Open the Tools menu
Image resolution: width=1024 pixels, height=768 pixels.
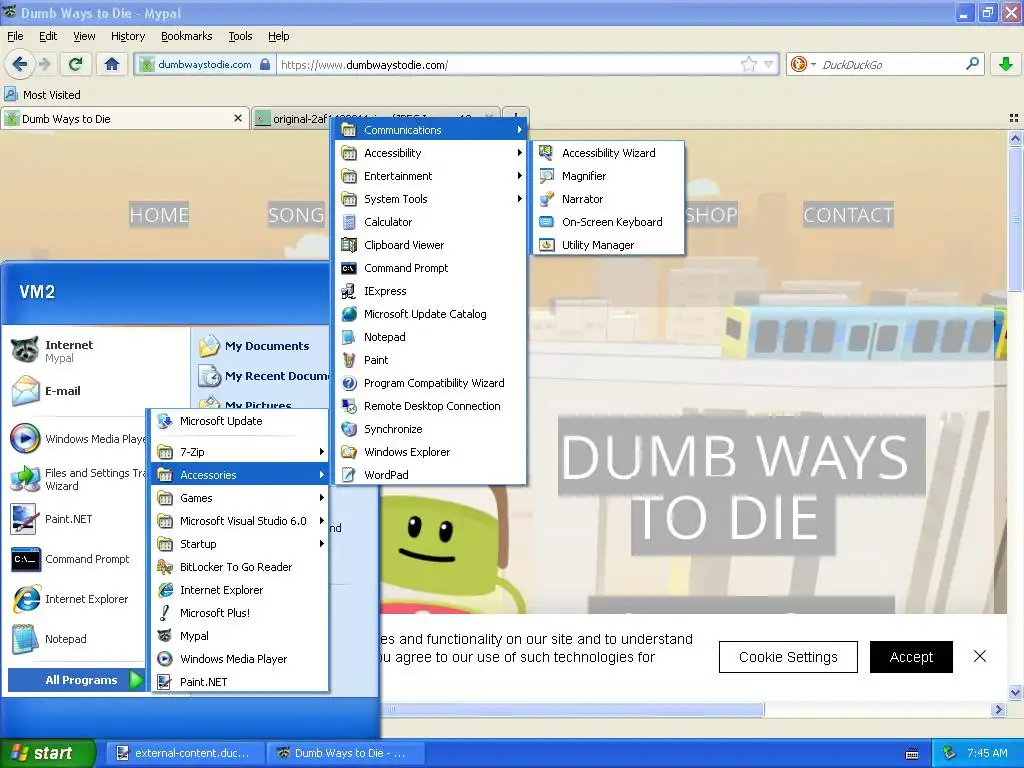click(x=240, y=36)
